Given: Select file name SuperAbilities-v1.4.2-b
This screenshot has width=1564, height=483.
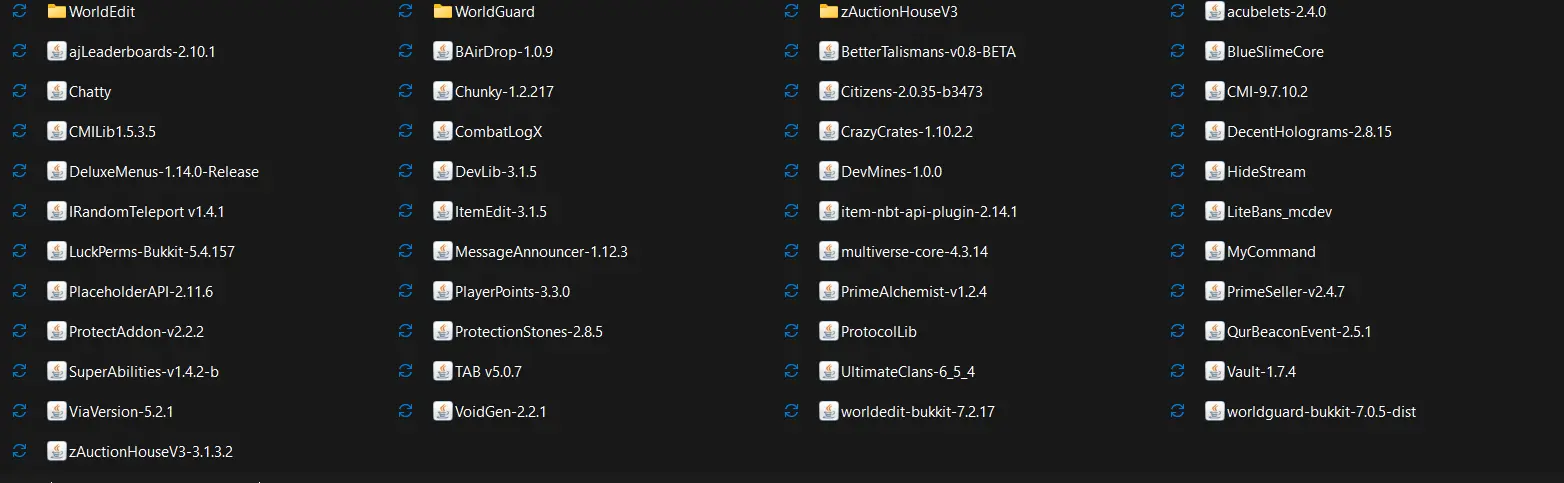Looking at the screenshot, I should [x=144, y=372].
